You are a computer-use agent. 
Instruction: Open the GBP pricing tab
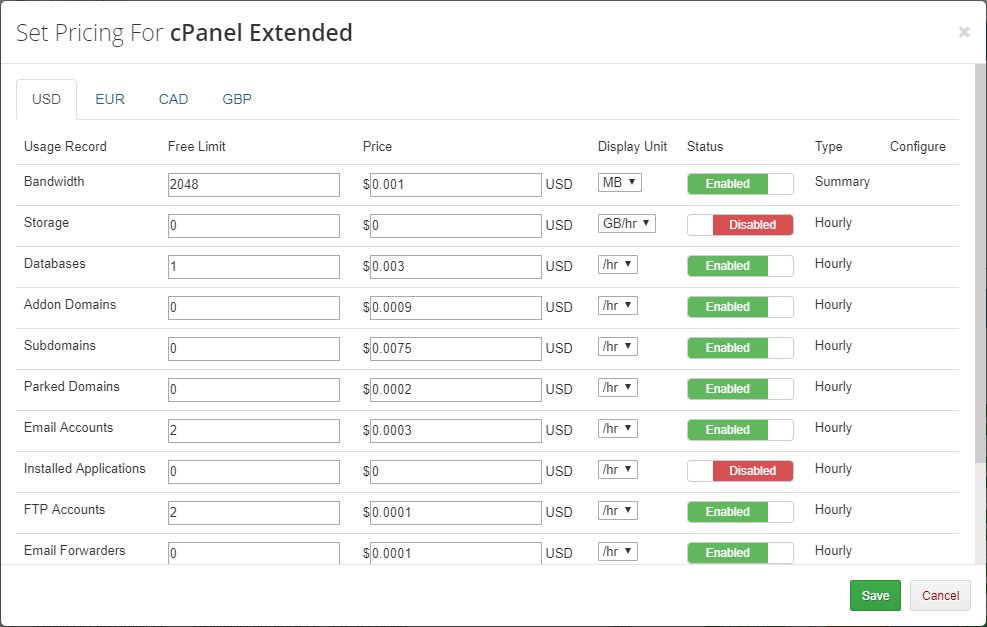(236, 99)
